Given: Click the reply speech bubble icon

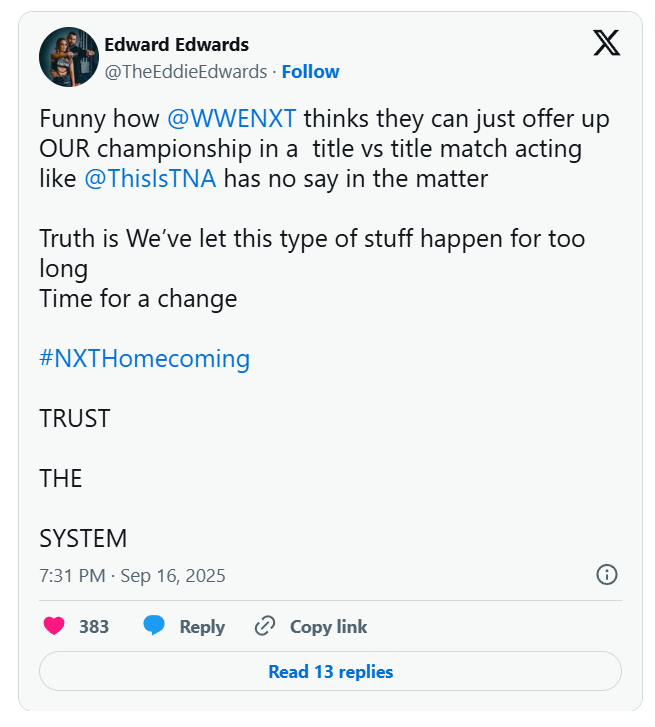Looking at the screenshot, I should click(154, 626).
